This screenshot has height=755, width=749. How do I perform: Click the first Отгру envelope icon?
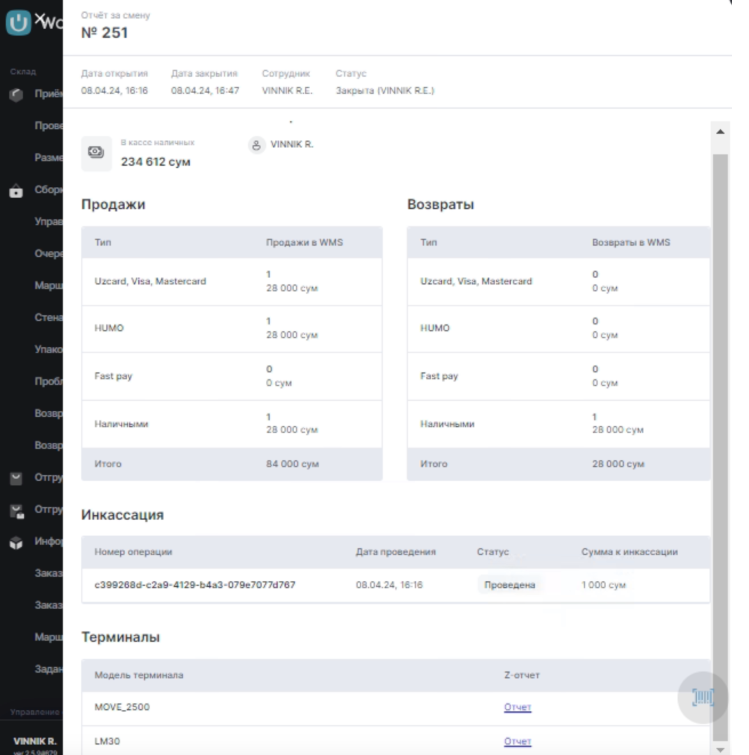coord(16,478)
